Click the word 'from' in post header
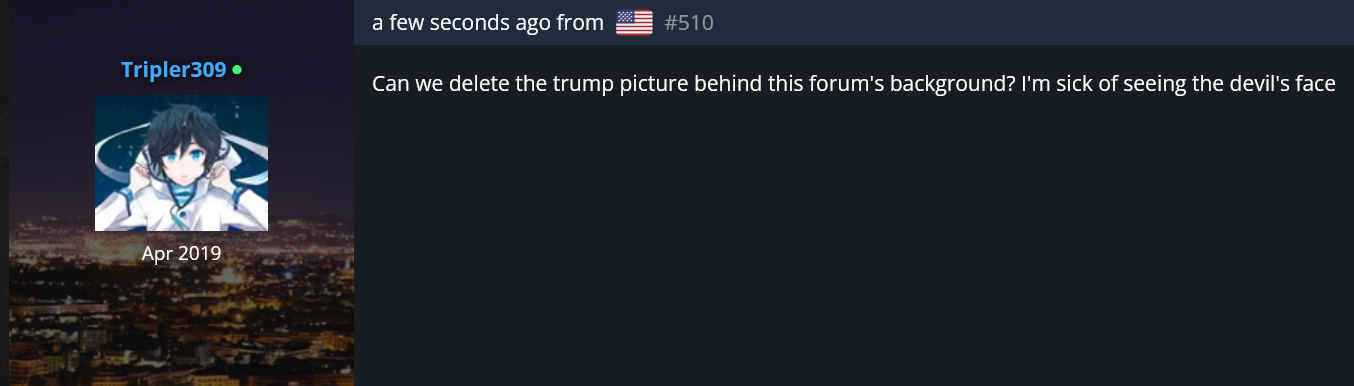Image resolution: width=1354 pixels, height=386 pixels. coord(585,22)
